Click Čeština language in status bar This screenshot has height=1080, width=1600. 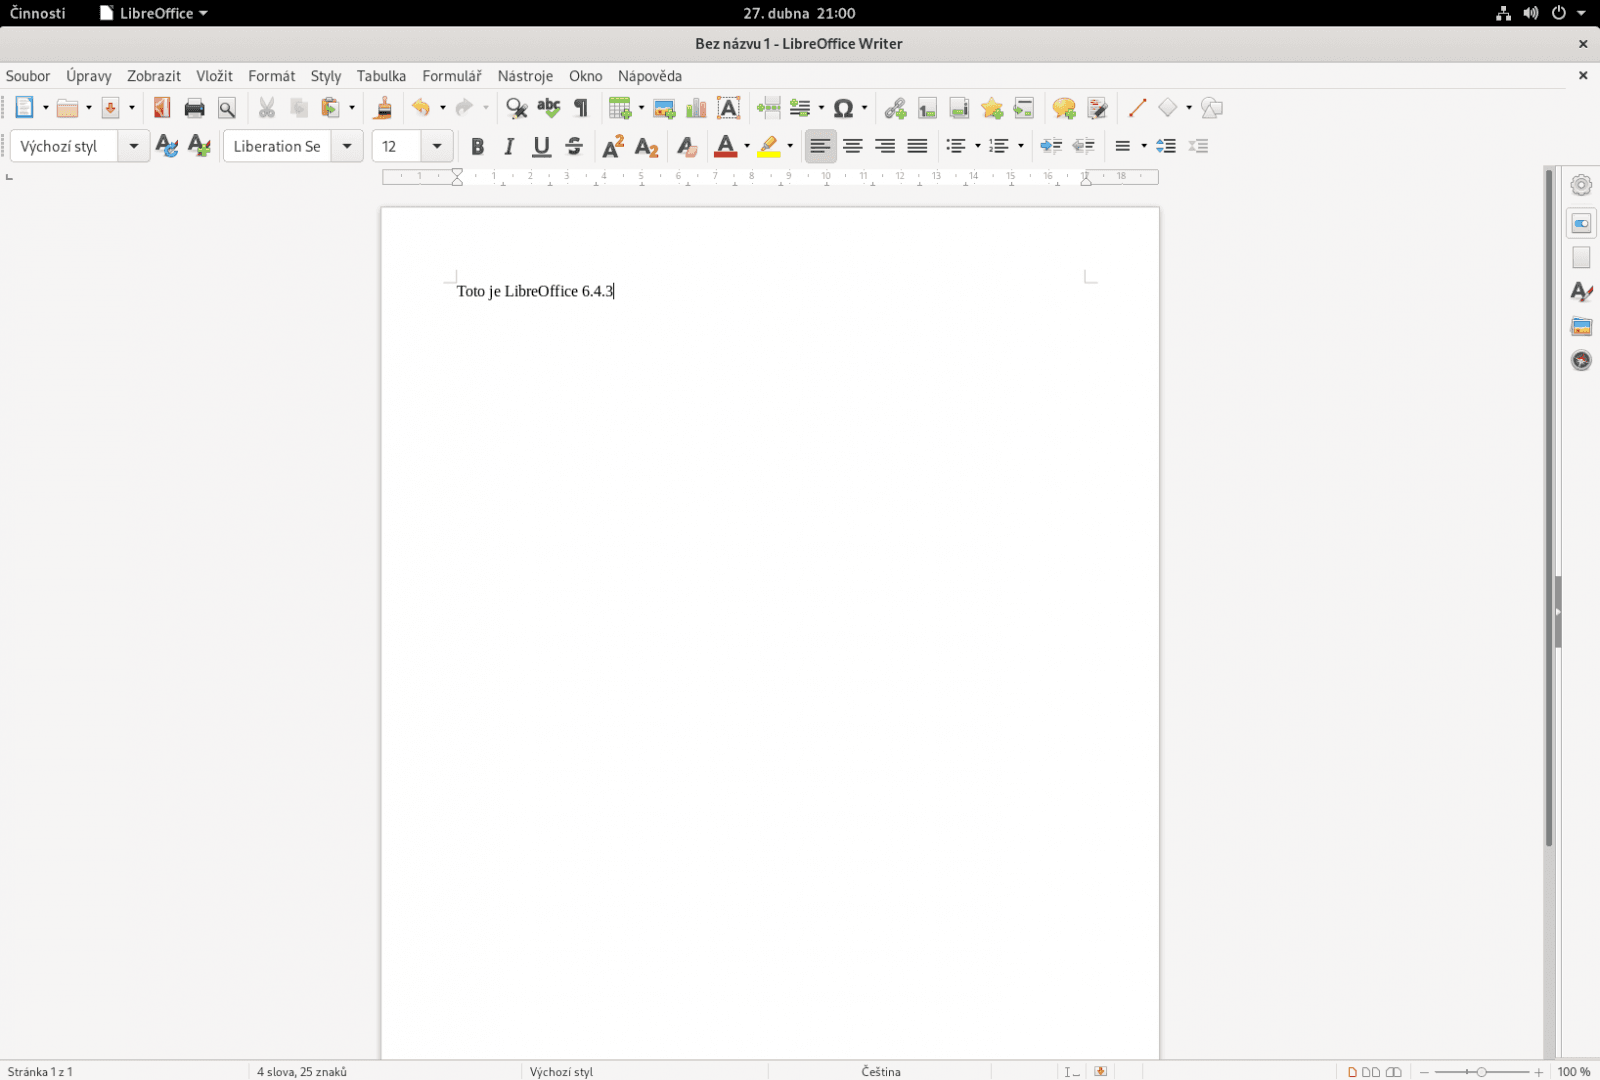[880, 1071]
